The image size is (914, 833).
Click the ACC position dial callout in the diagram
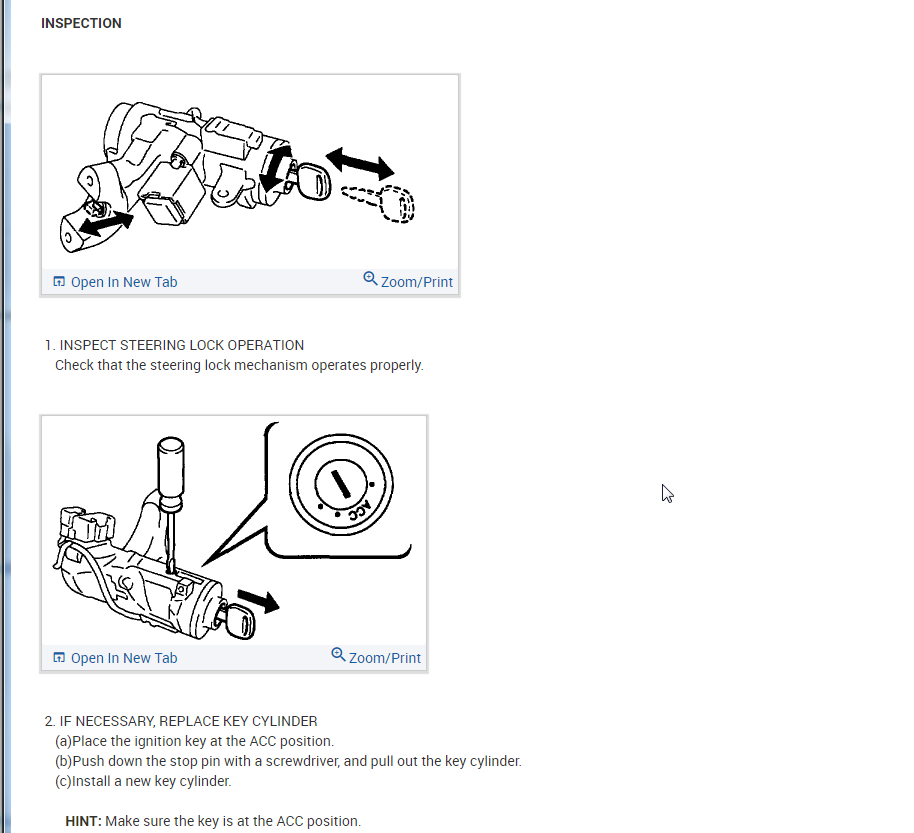tap(341, 484)
